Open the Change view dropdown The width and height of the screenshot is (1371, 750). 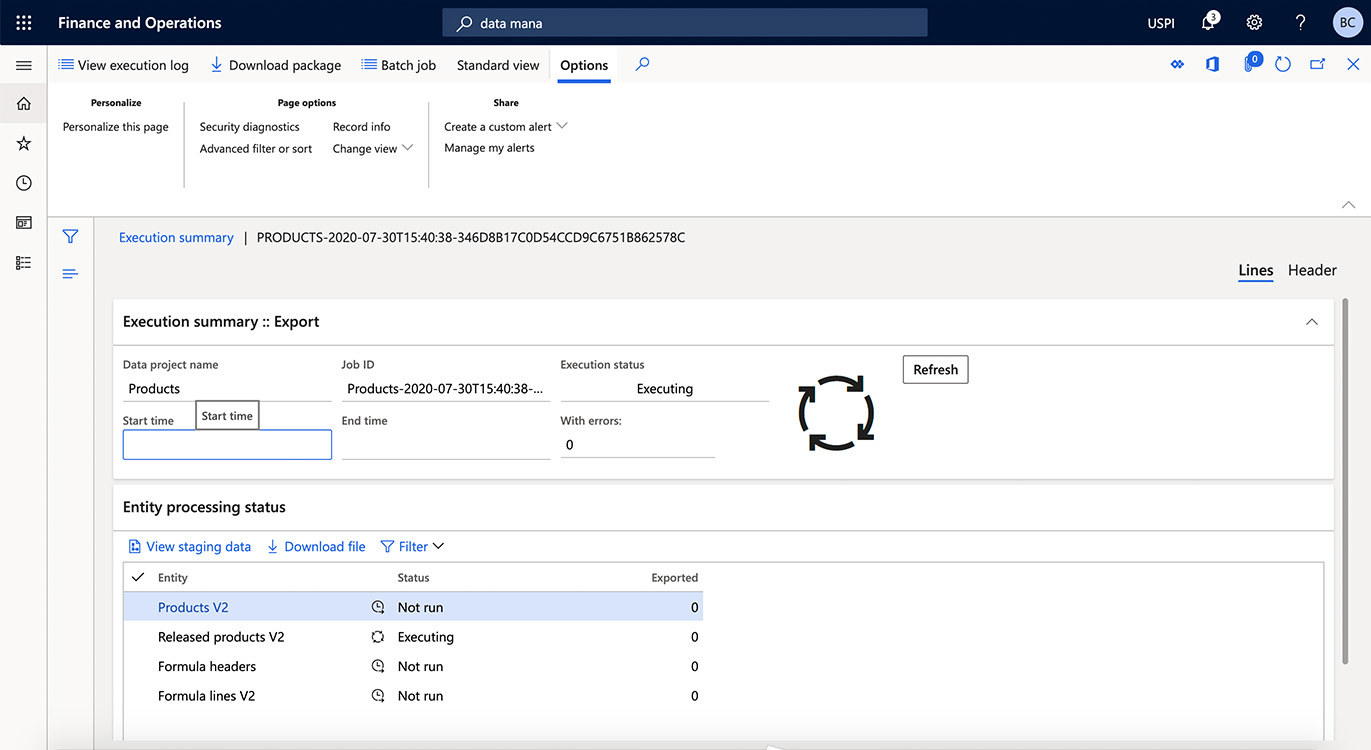click(373, 149)
